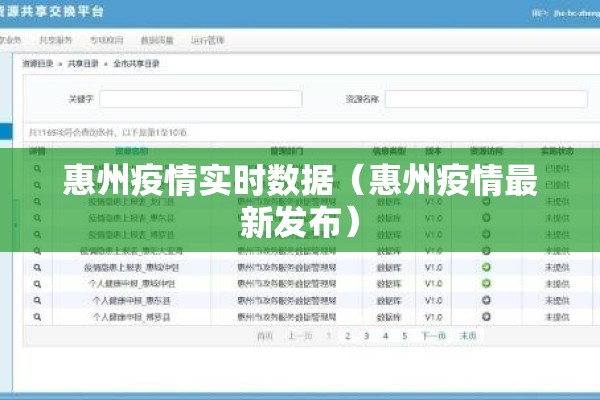This screenshot has width=600, height=400.
Task: Open the 运行管理 menu tab
Action: [207, 40]
